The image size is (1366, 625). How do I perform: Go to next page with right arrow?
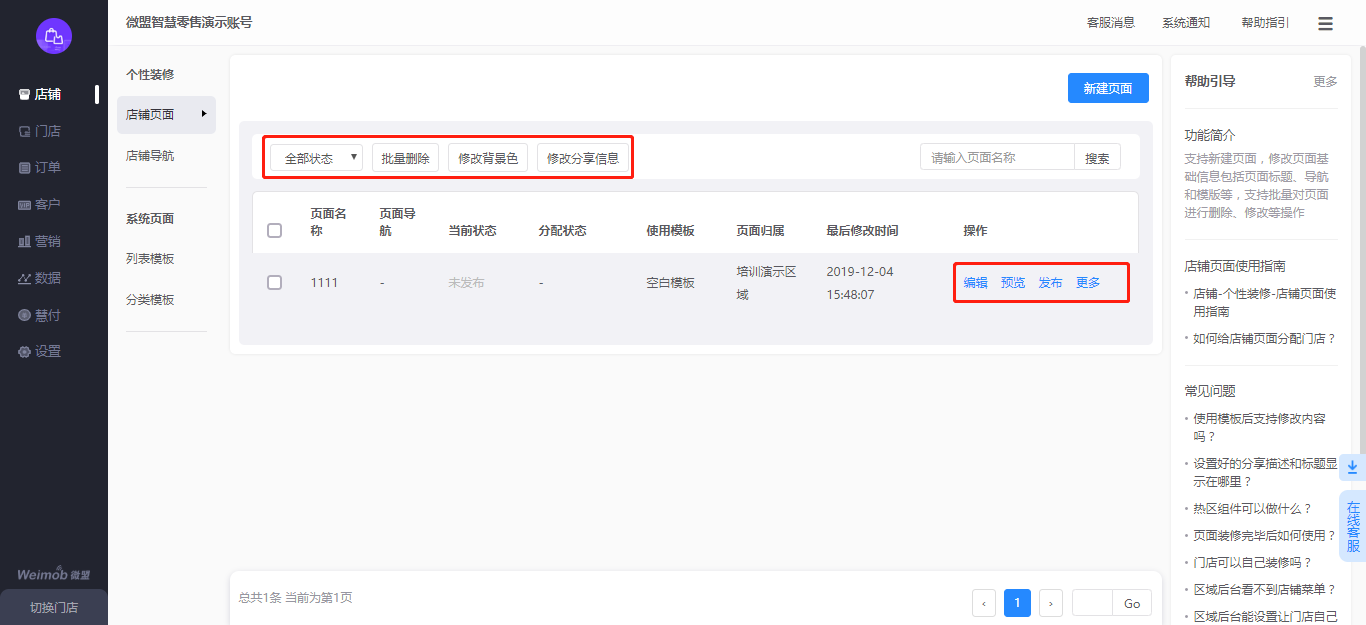click(x=1051, y=603)
